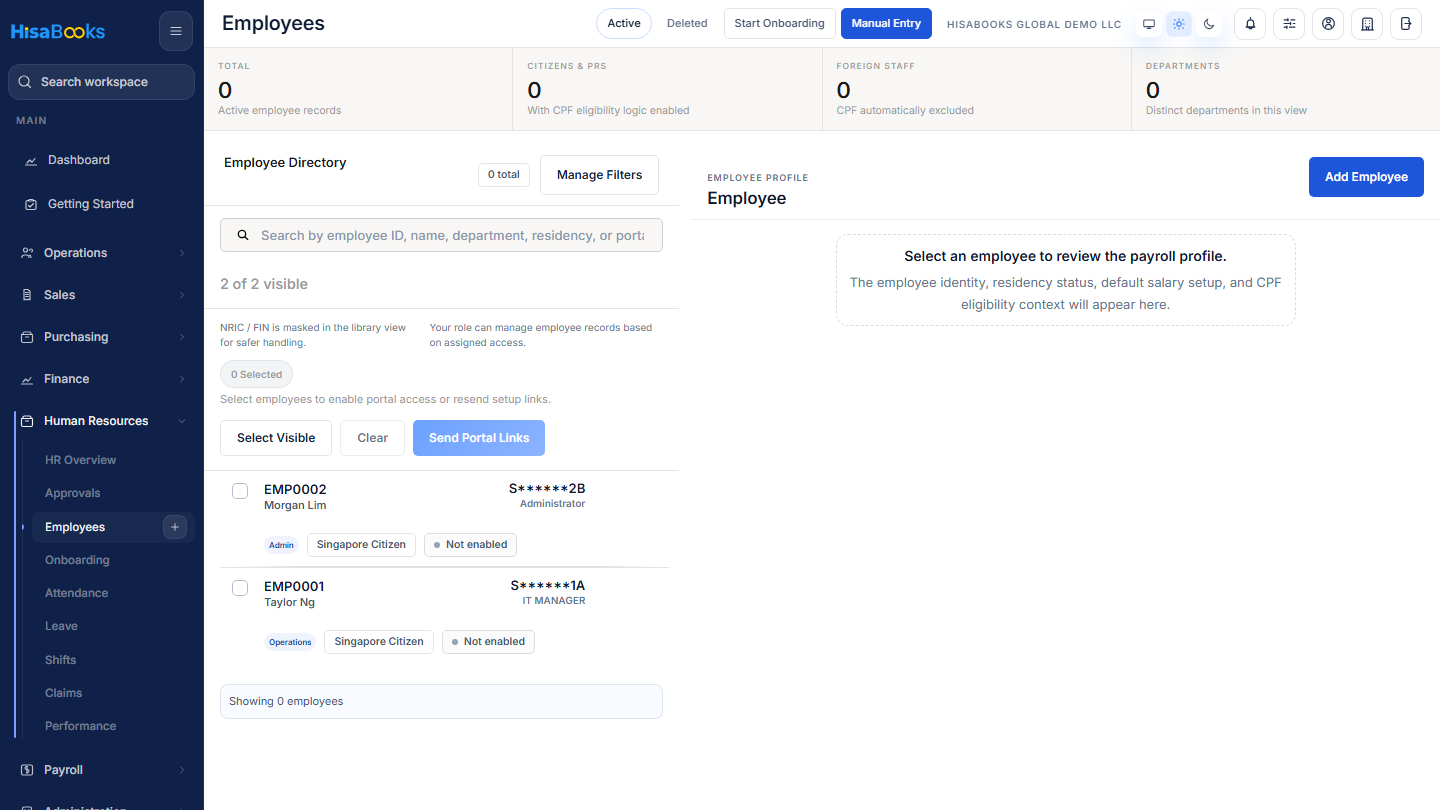Click the logout icon

pos(1406,24)
